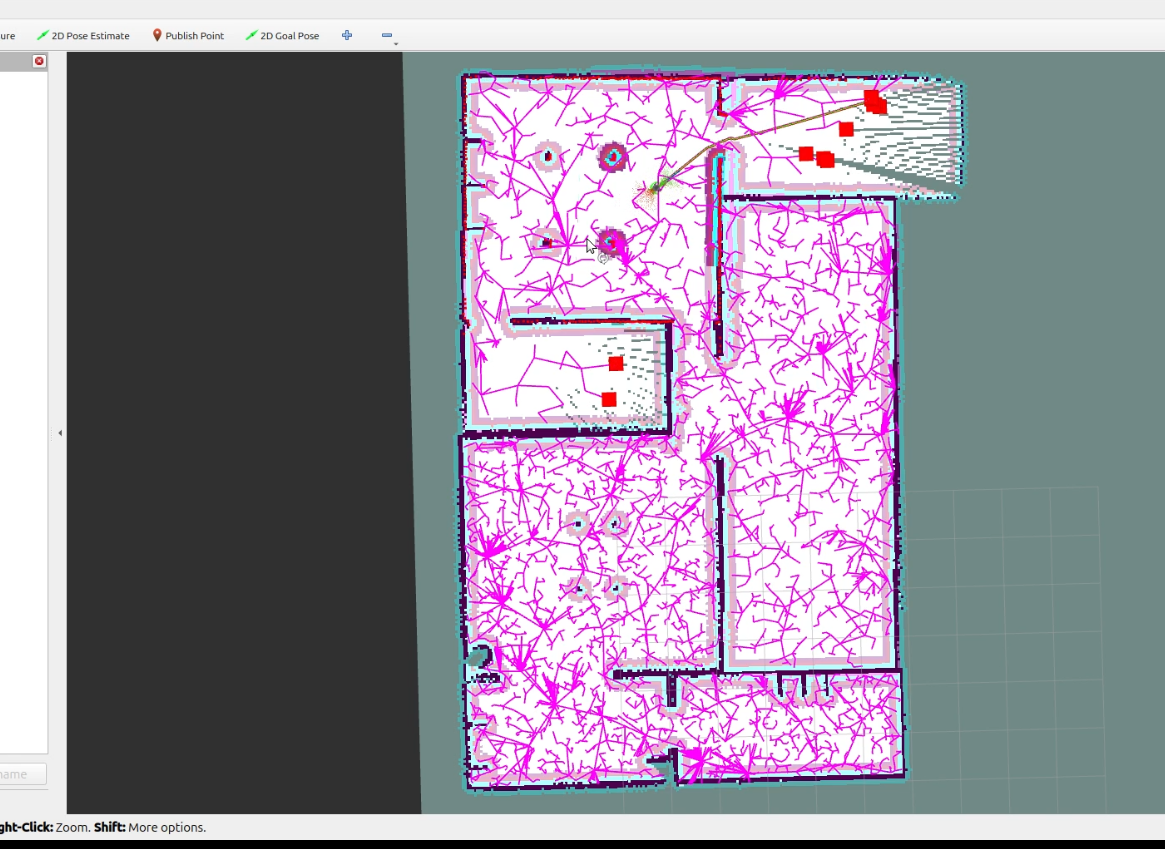The image size is (1165, 849).
Task: Click the "Shift: More options." status bar text
Action: pyautogui.click(x=150, y=827)
